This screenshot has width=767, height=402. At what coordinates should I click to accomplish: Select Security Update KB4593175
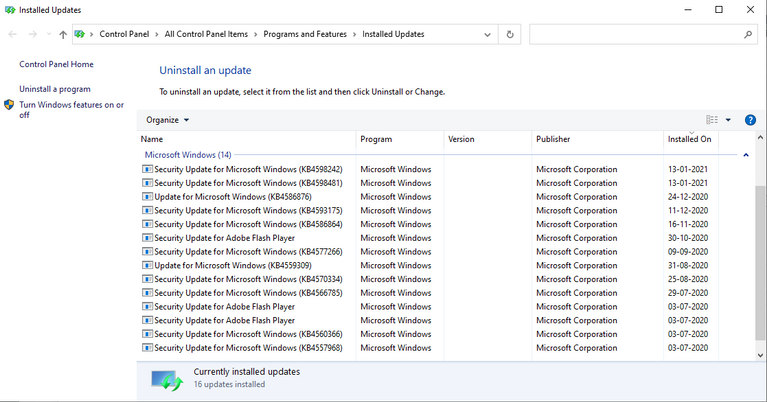pos(248,210)
